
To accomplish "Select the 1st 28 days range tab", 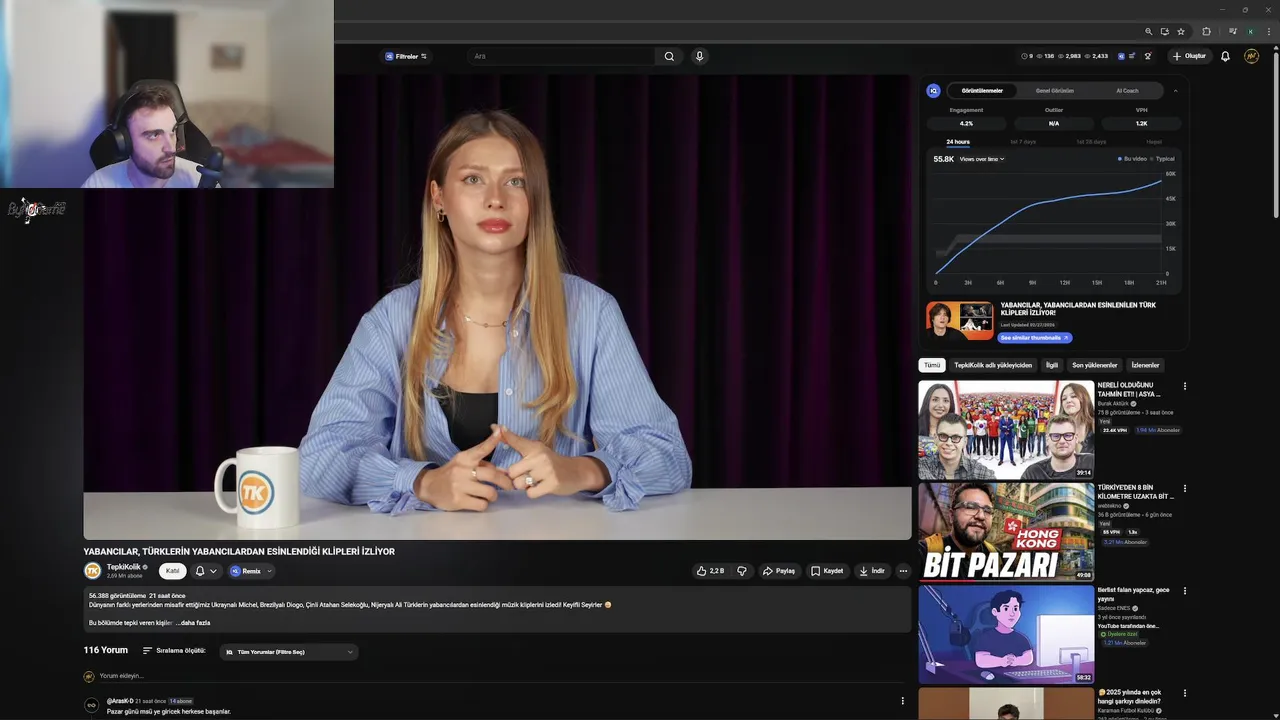I will (x=1091, y=142).
